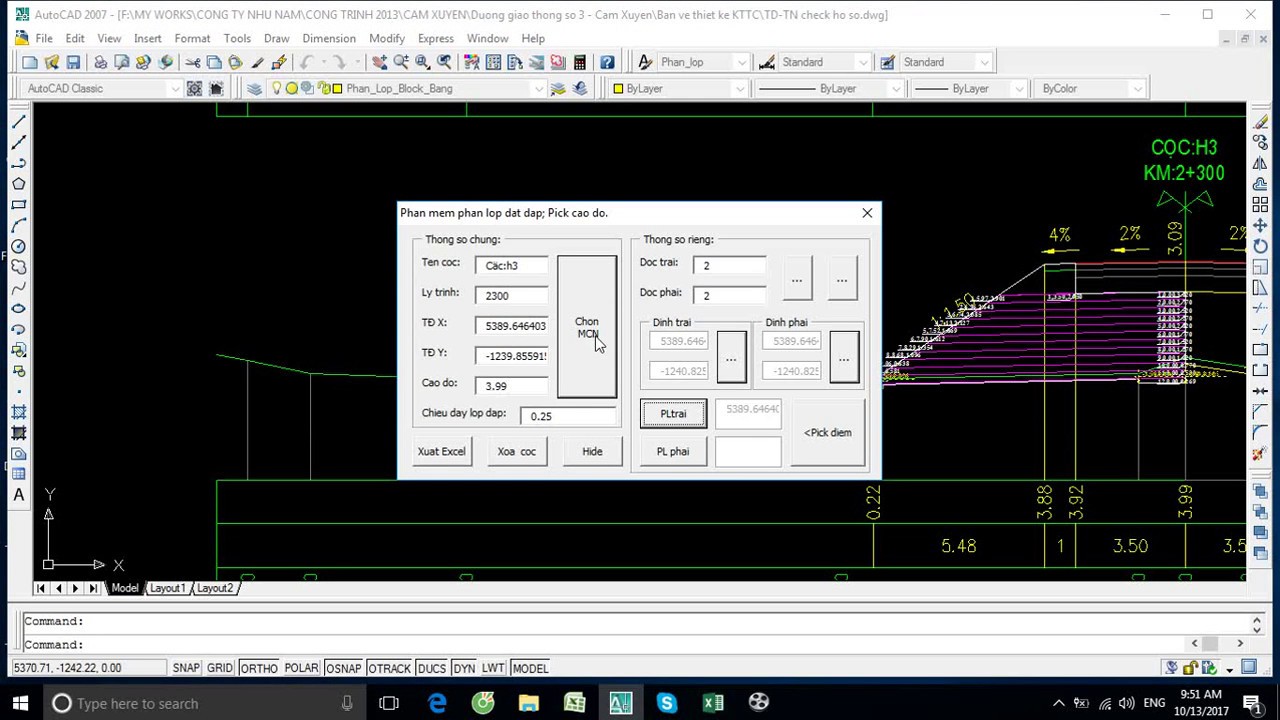The width and height of the screenshot is (1280, 720).
Task: Open Excel from the Windows taskbar
Action: (713, 703)
